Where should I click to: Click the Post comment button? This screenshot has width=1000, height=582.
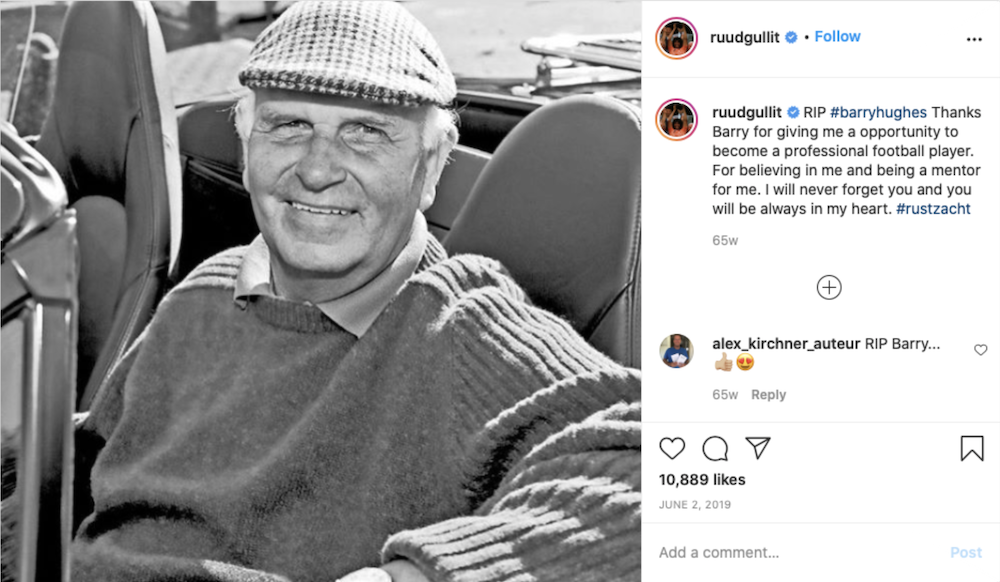tap(966, 553)
